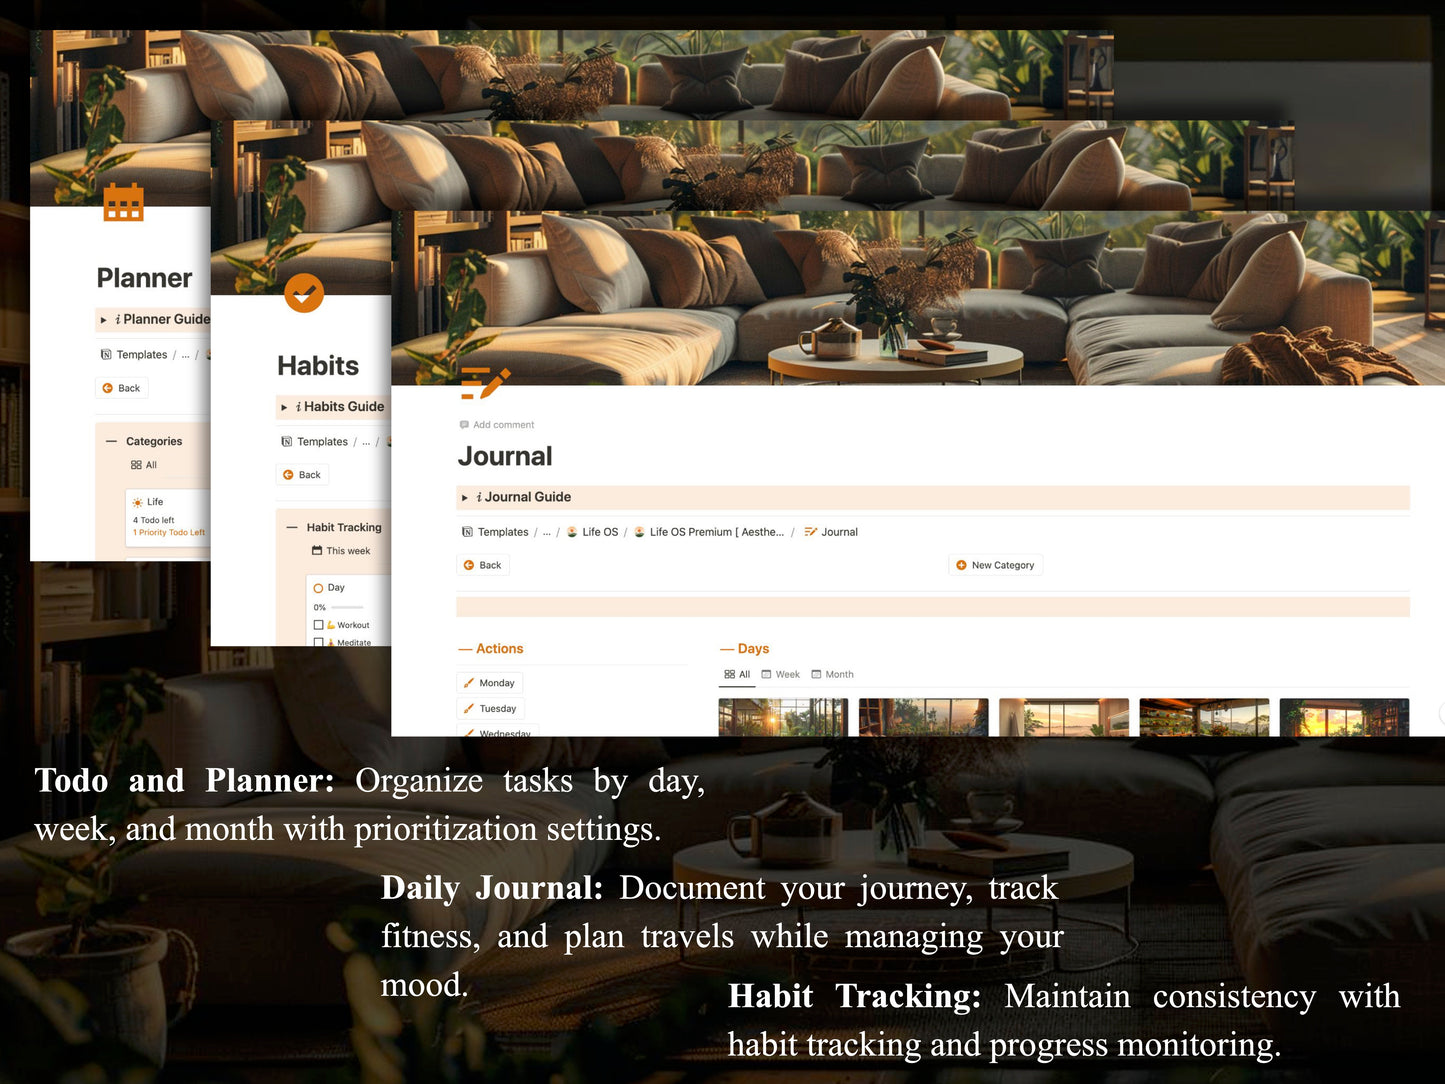1445x1084 pixels.
Task: Click the grid icon beside All in Planner Categories
Action: pyautogui.click(x=136, y=465)
